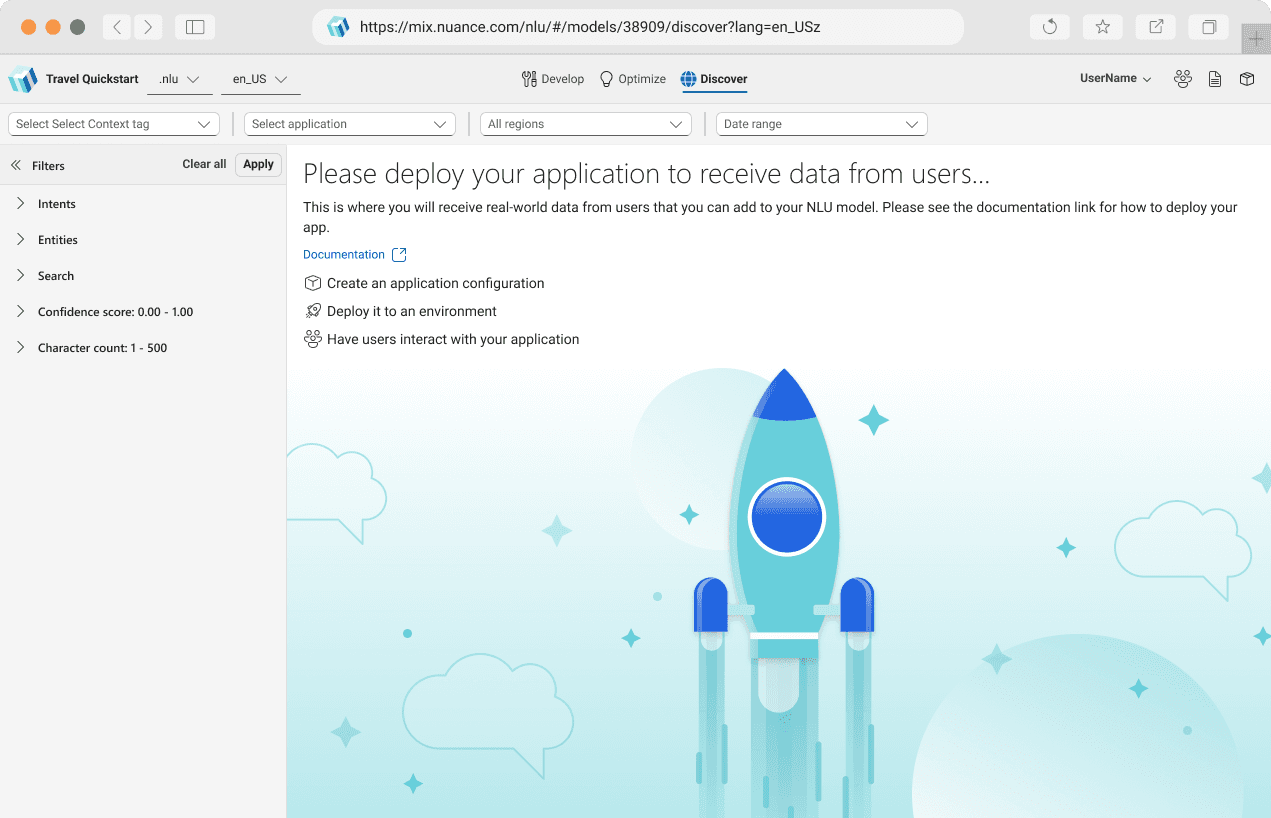Click the rocket icon beside Deploy it
Screen dimensions: 1271x818
313,311
